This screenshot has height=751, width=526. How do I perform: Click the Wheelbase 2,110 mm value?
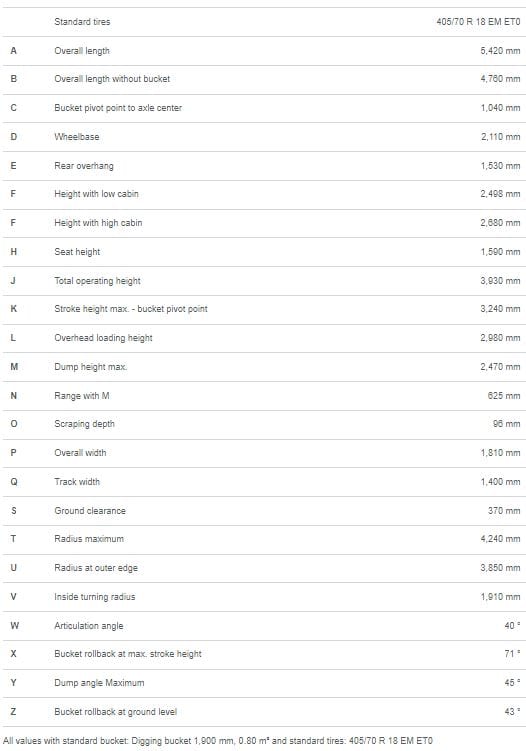(x=500, y=137)
